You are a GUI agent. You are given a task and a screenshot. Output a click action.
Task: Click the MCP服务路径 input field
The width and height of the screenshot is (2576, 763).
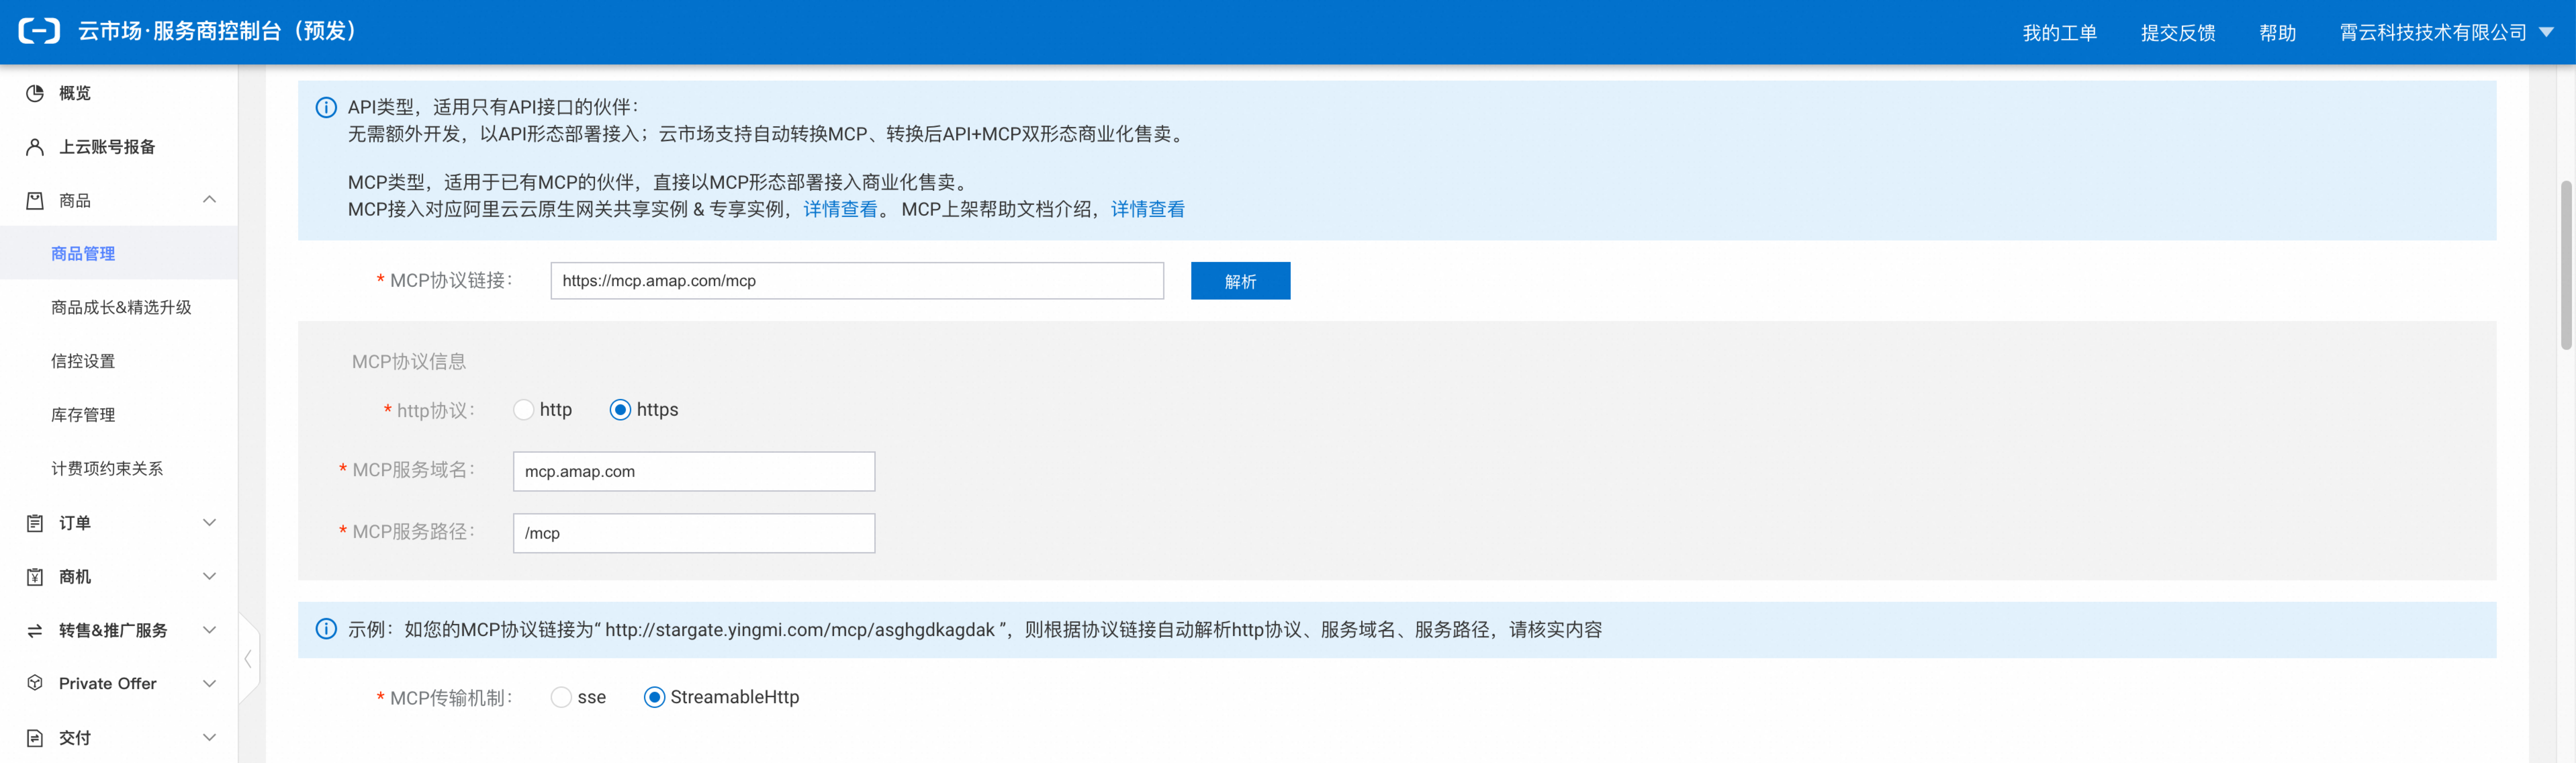tap(694, 533)
